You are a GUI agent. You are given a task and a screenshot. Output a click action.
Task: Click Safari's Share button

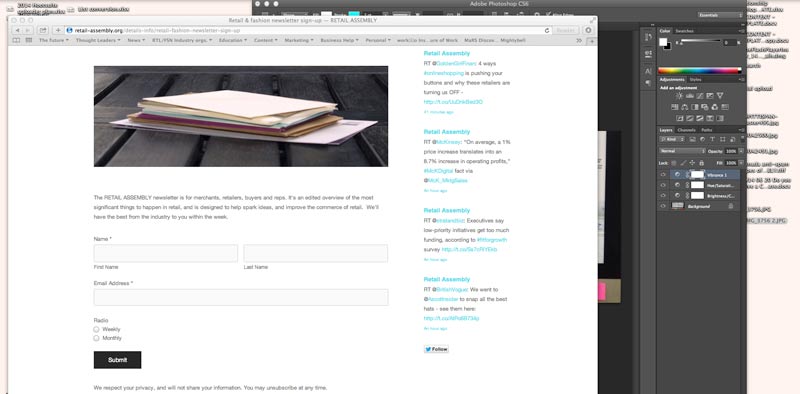pos(43,30)
